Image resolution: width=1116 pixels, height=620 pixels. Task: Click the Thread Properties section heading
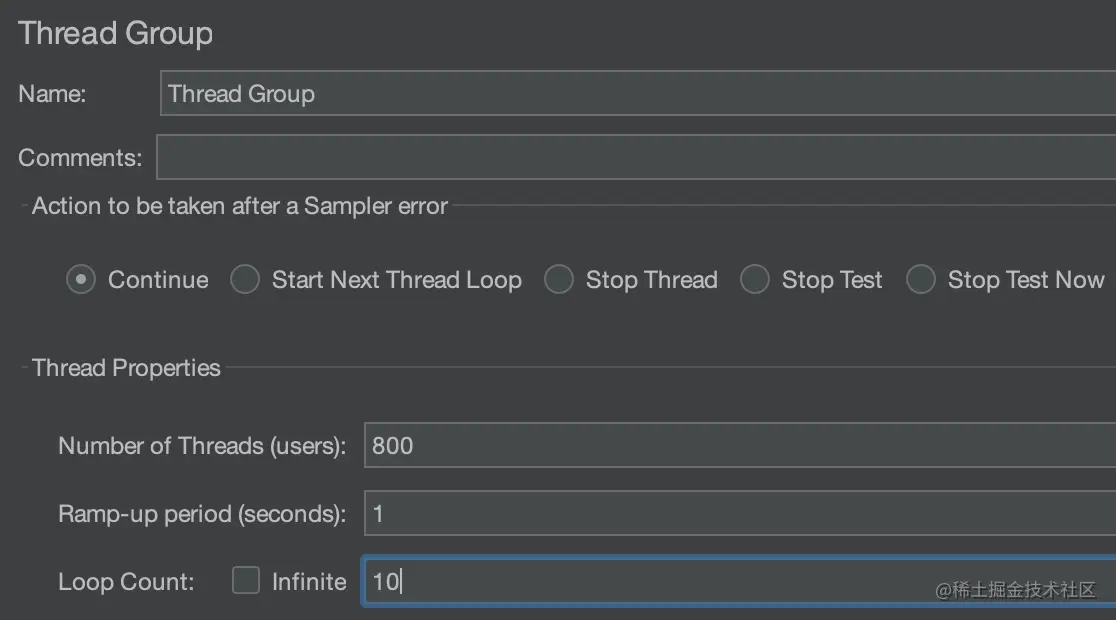(126, 367)
